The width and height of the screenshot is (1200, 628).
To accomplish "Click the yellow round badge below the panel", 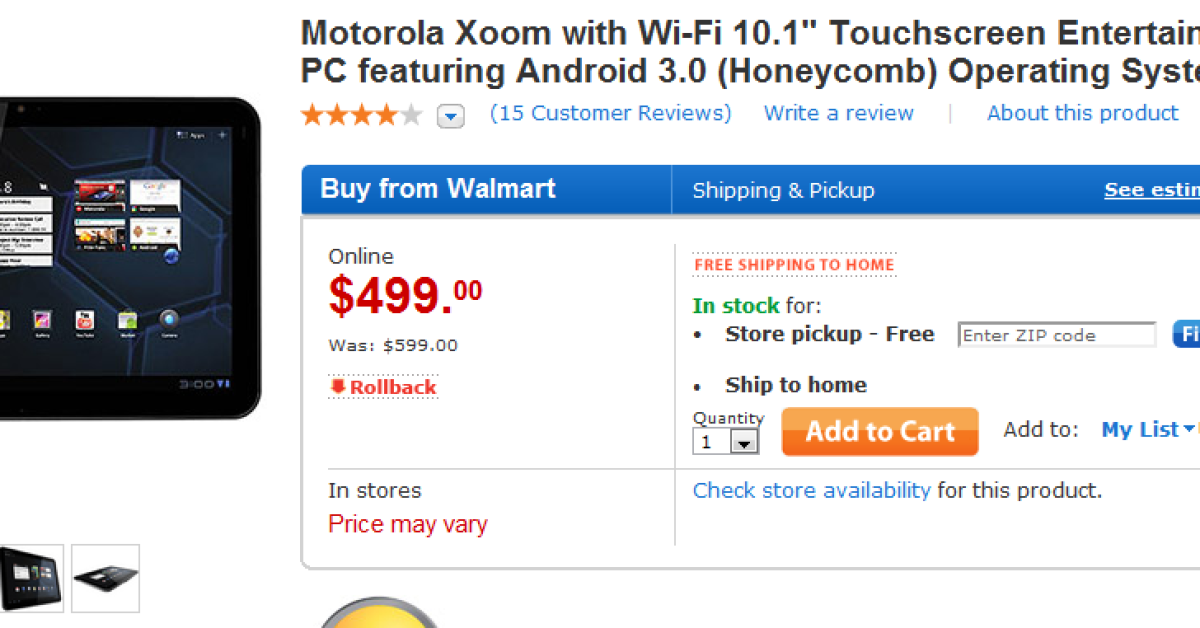I will (380, 614).
